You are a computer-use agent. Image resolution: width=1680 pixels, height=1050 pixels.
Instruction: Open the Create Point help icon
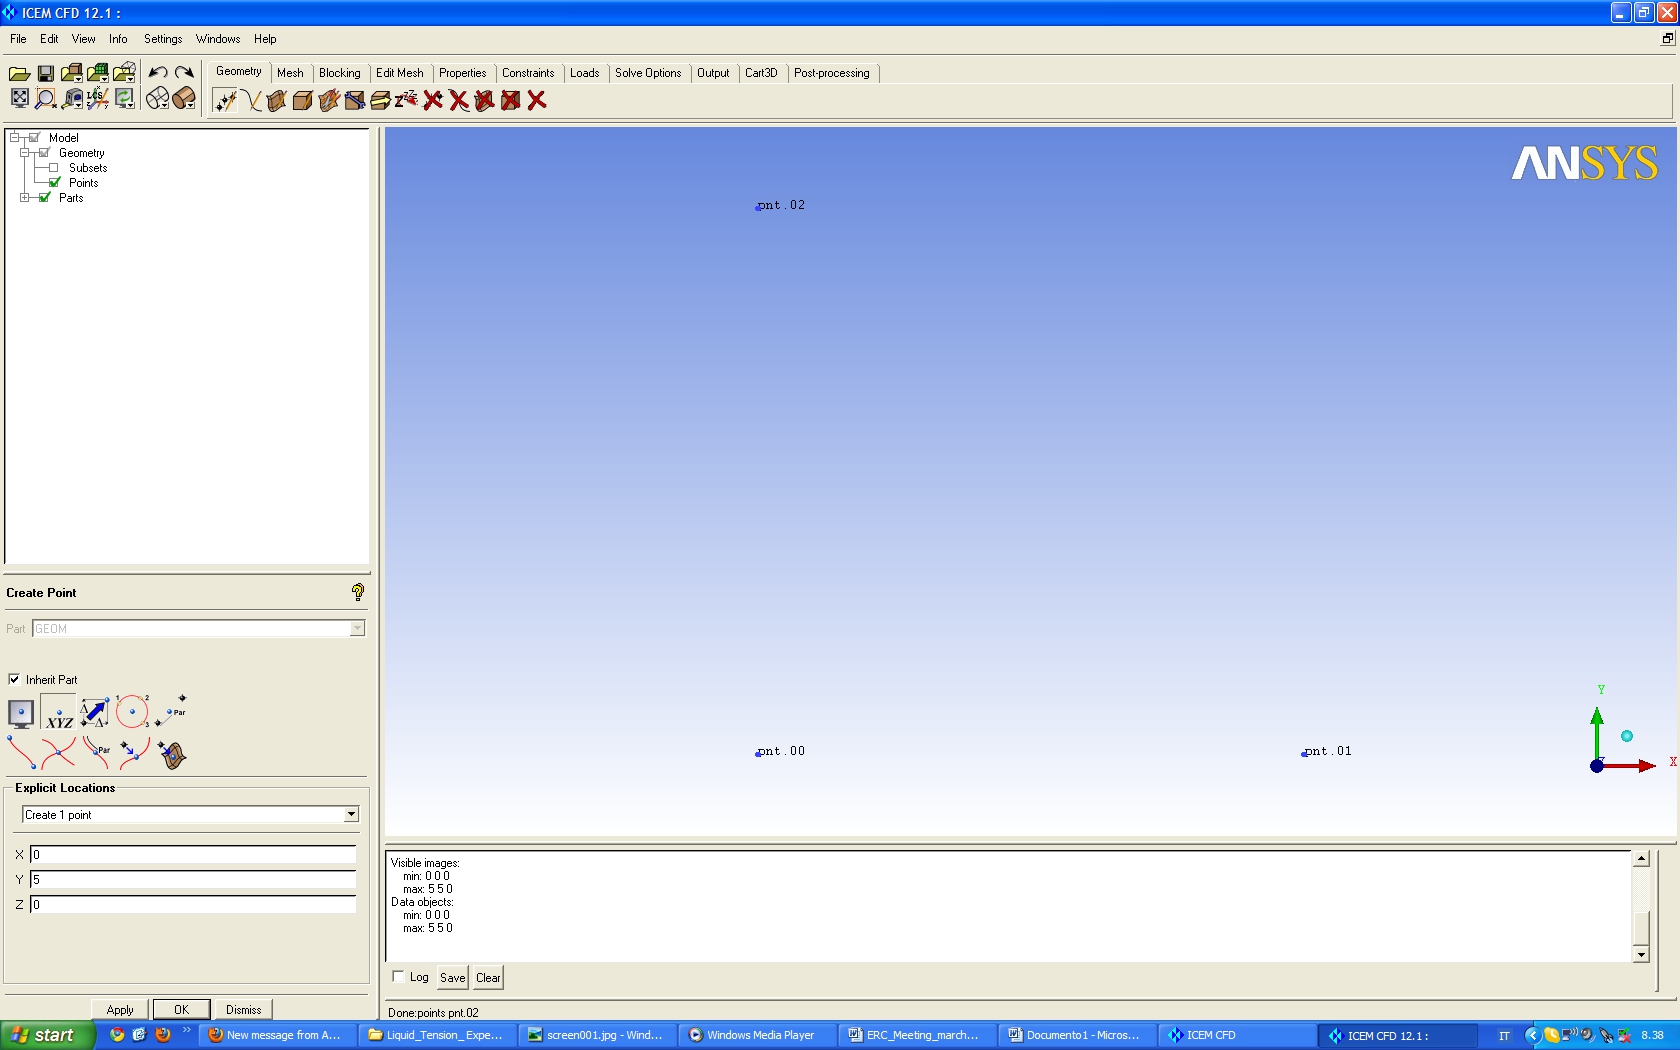[358, 592]
